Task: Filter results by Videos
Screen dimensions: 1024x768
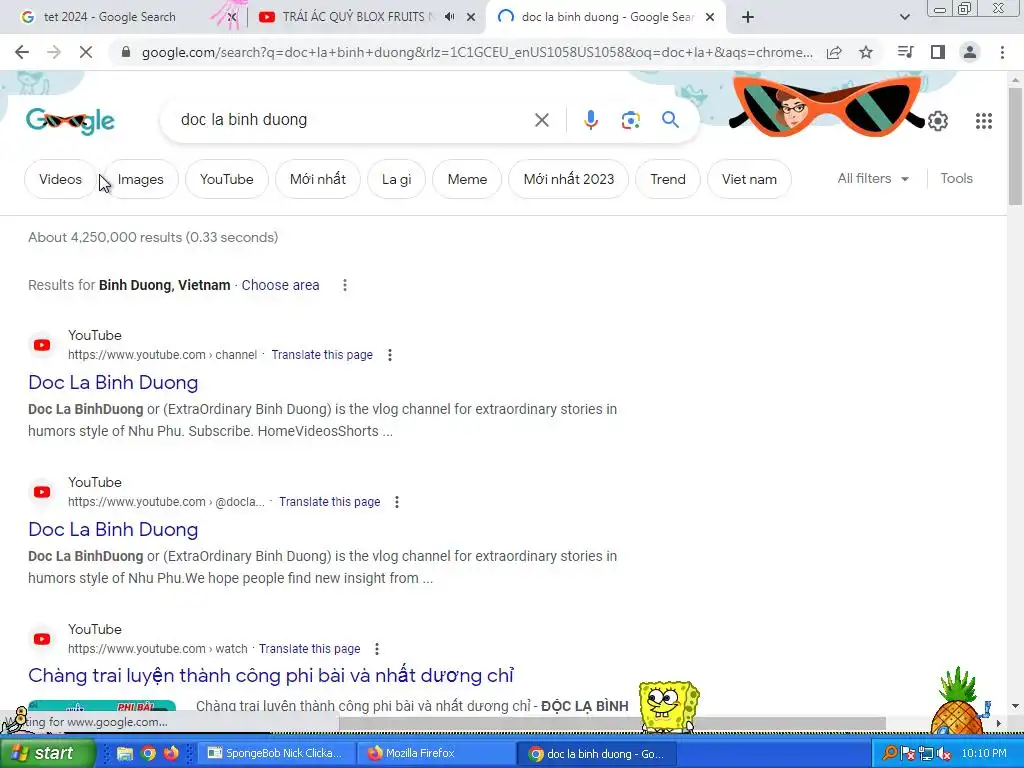Action: pos(60,180)
